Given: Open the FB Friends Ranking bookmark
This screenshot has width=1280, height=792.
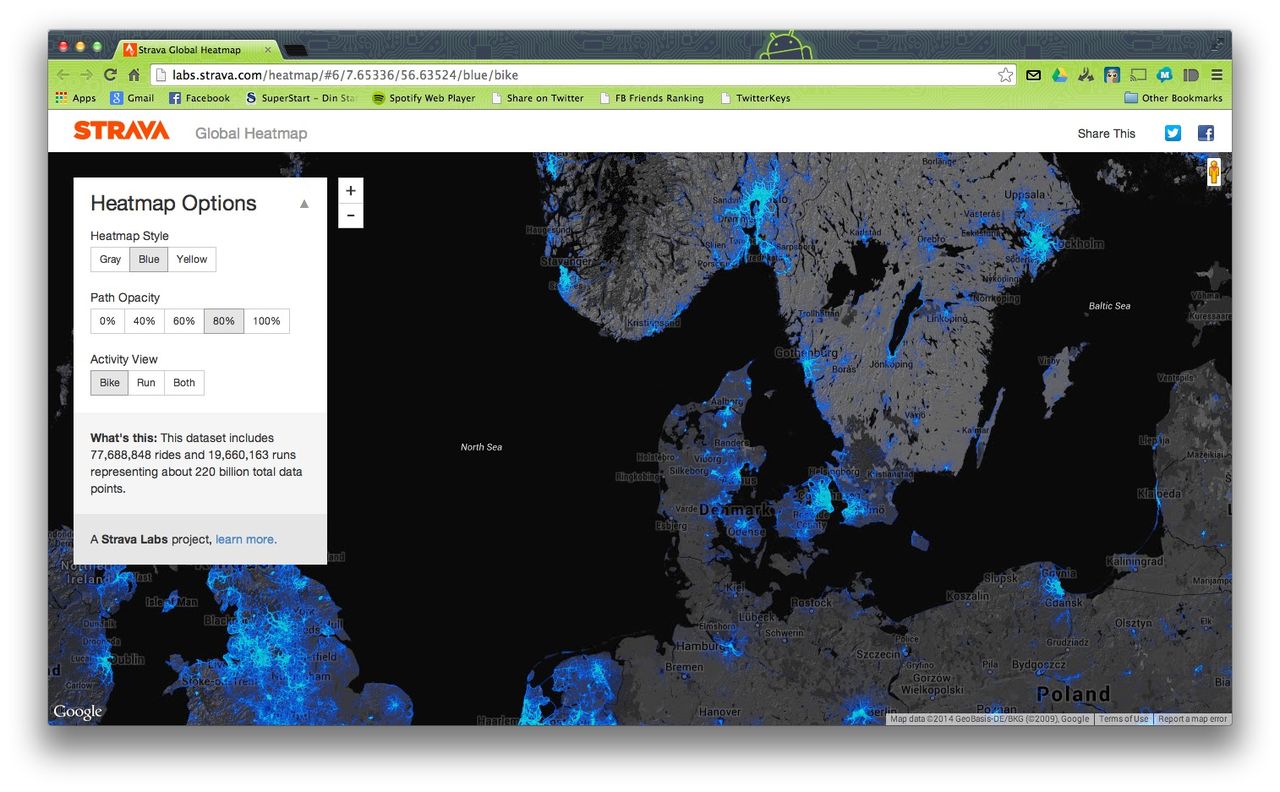Looking at the screenshot, I should [x=651, y=98].
